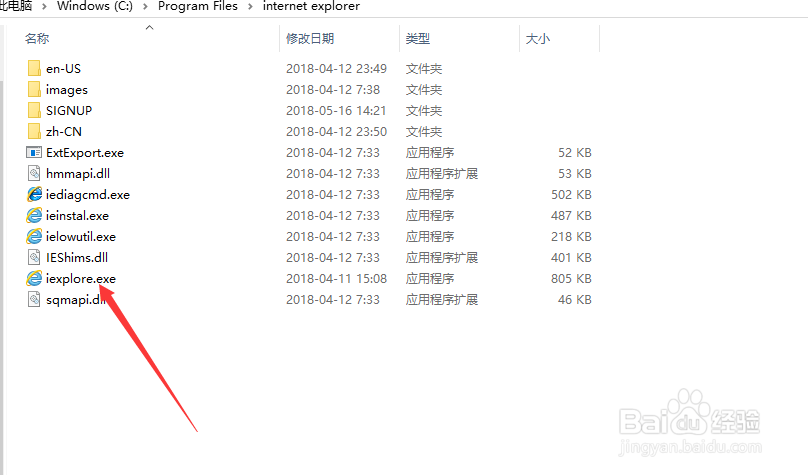Click 应用程序 type of iexplore.exe
The height and width of the screenshot is (475, 808).
click(430, 279)
